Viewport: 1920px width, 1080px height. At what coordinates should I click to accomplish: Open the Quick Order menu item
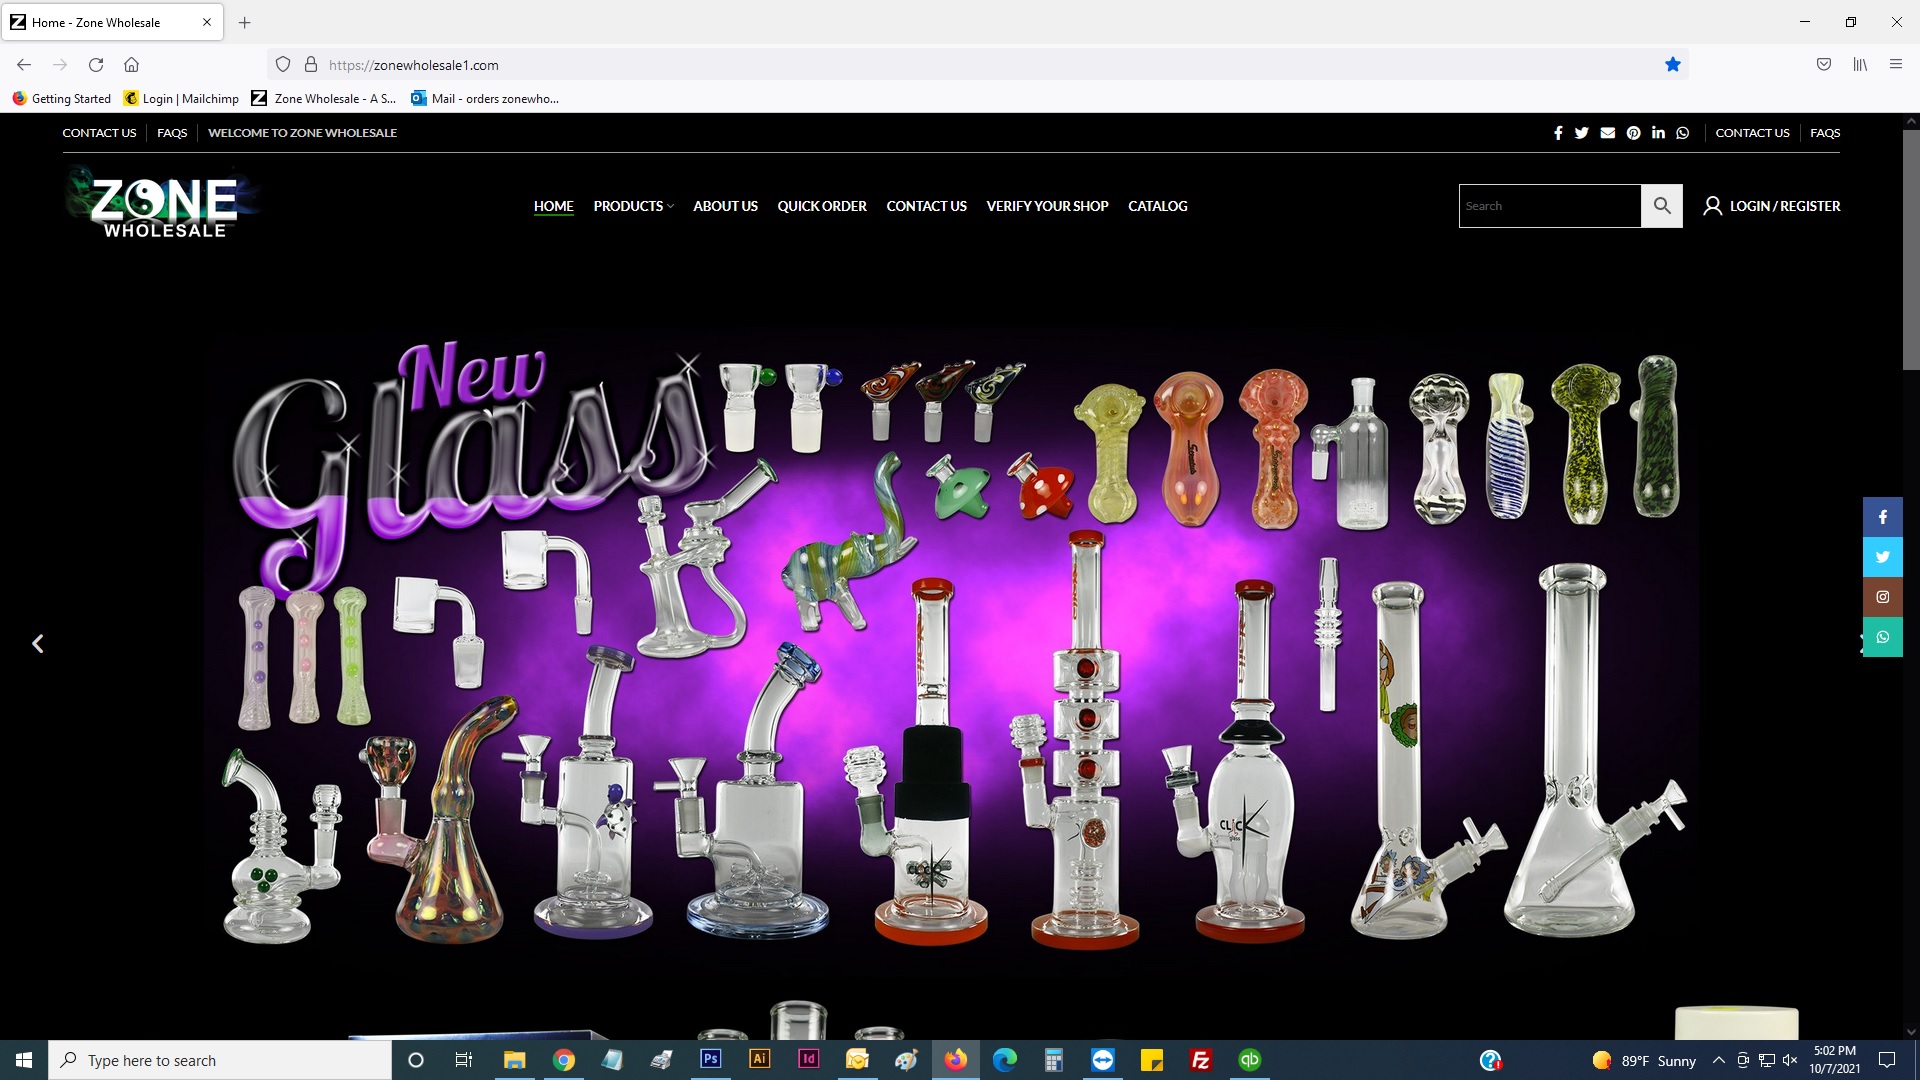[x=821, y=206]
